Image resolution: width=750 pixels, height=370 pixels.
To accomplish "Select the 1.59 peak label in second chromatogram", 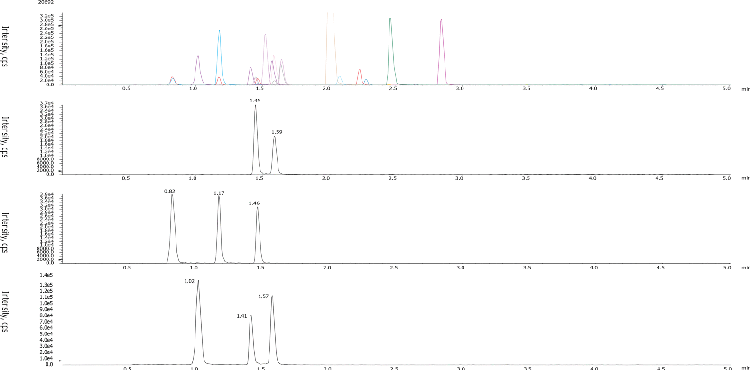I will tap(277, 132).
